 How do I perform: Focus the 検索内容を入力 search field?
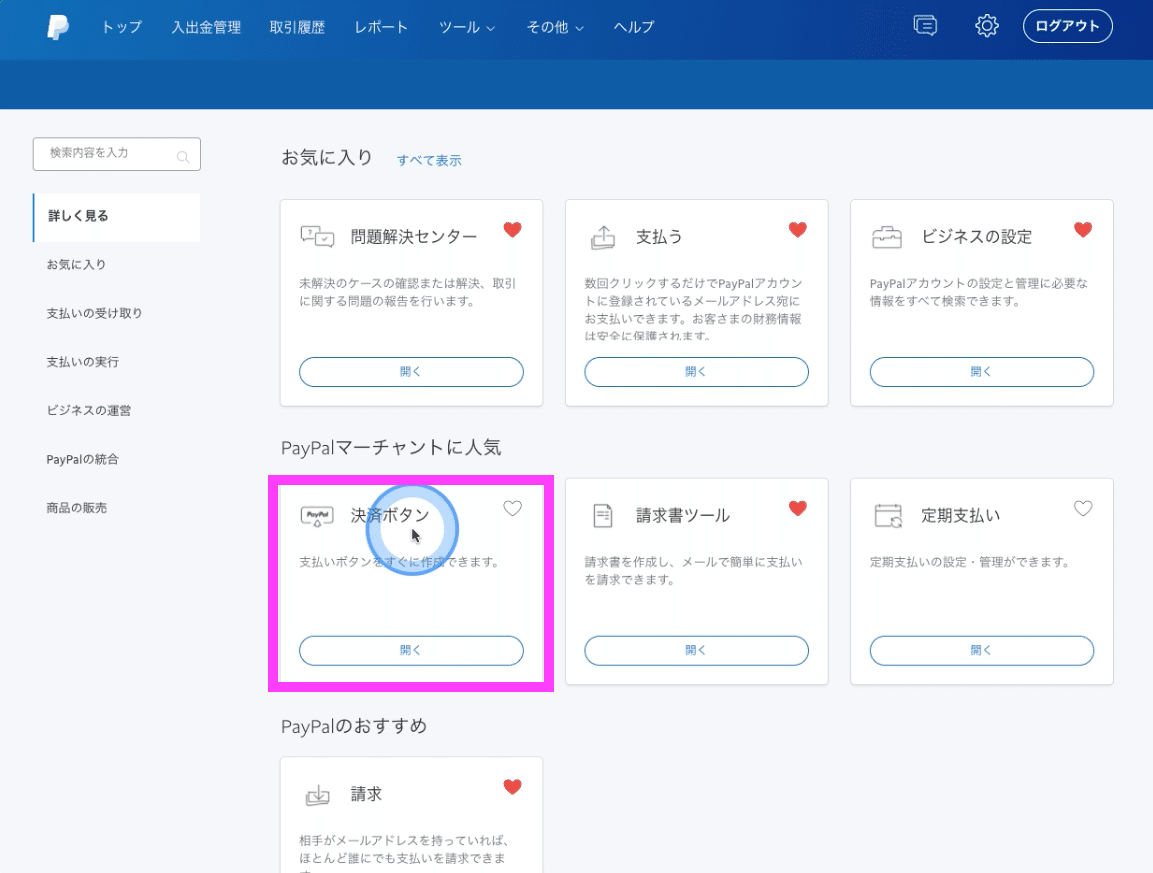pyautogui.click(x=117, y=154)
